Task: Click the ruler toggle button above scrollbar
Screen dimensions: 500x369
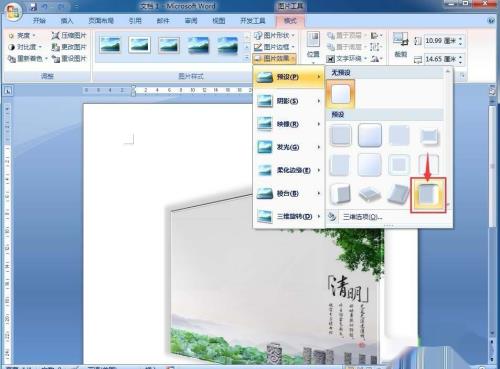Action: pyautogui.click(x=492, y=90)
